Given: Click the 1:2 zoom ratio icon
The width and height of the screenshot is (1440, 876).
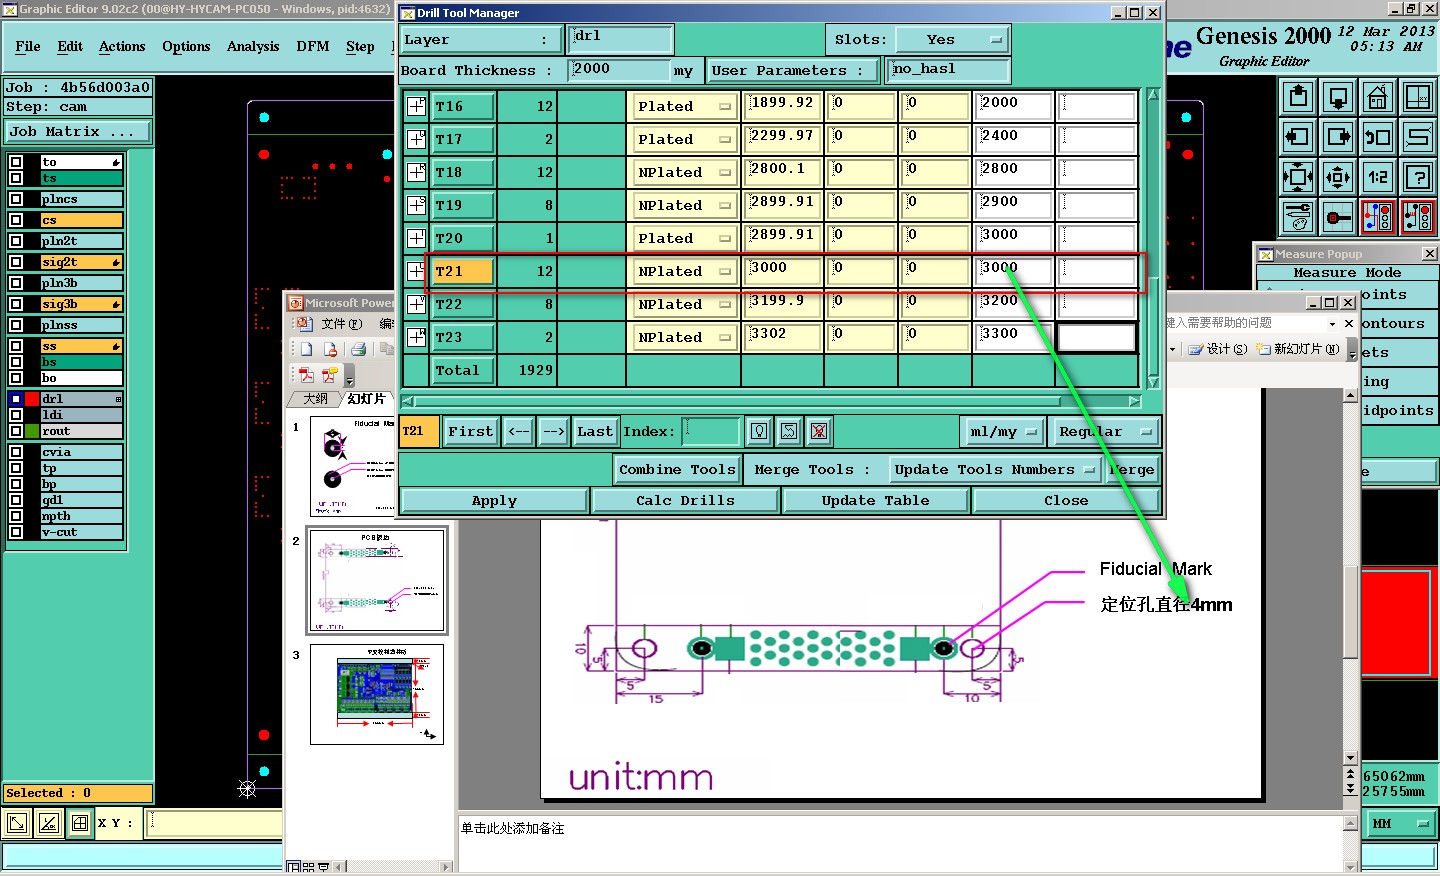Looking at the screenshot, I should pos(1378,177).
